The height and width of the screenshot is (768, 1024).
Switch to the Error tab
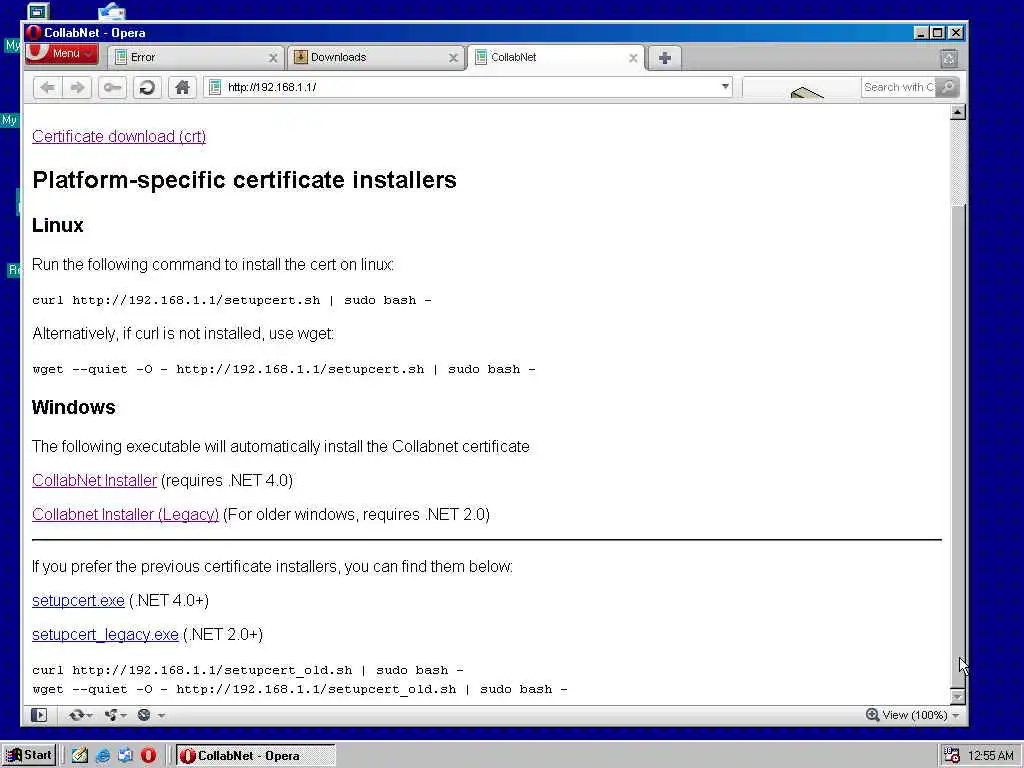click(x=196, y=57)
